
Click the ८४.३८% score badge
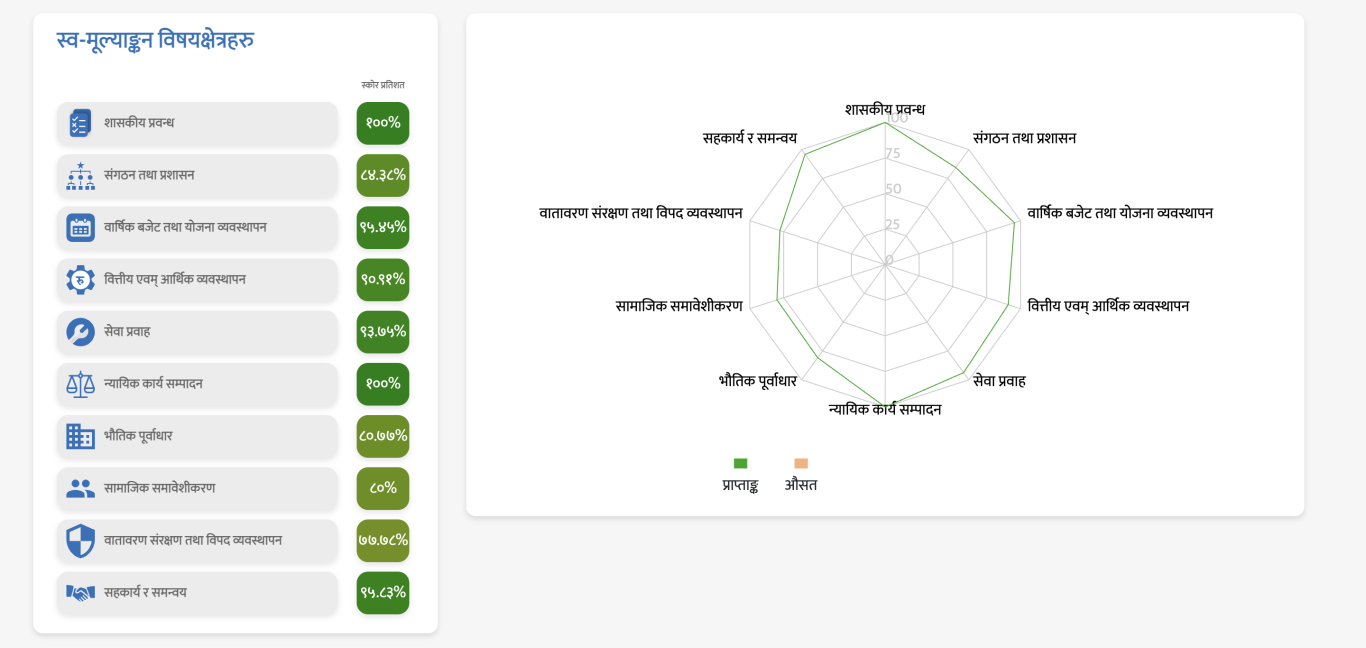tap(383, 175)
